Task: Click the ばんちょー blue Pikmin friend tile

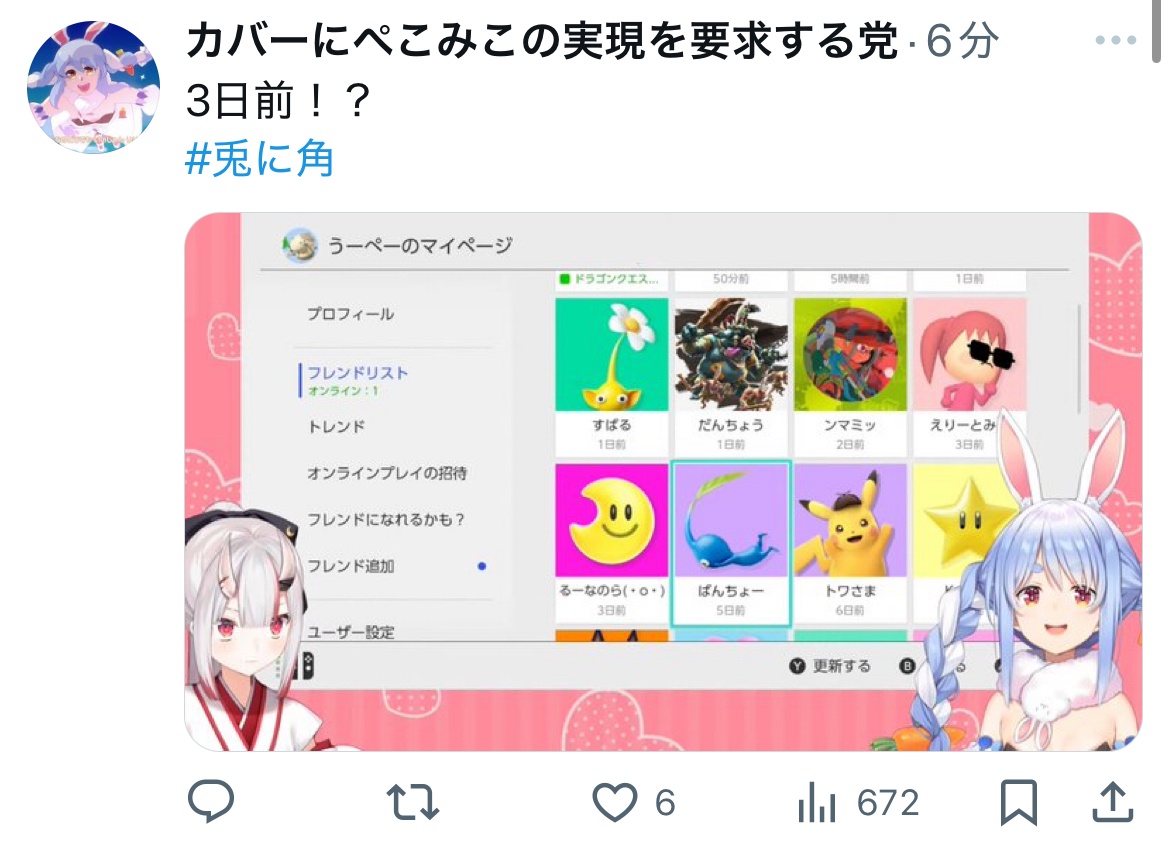Action: [731, 543]
